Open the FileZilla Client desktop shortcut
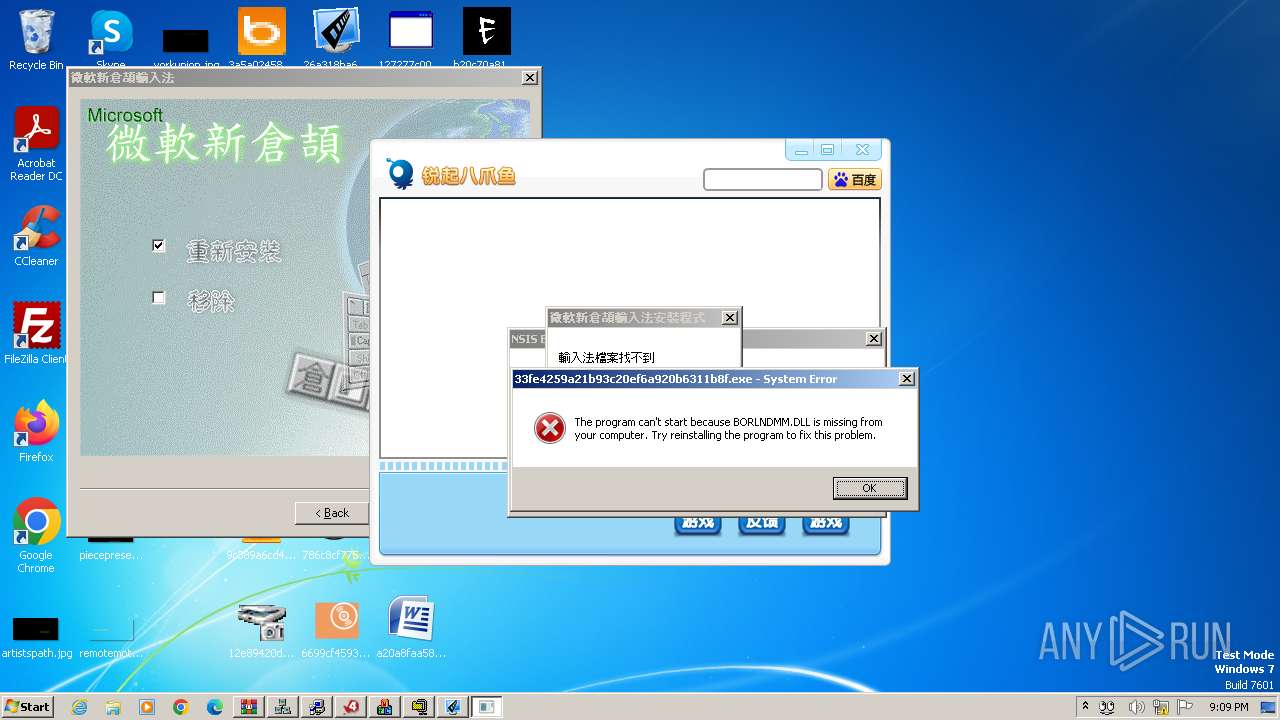Viewport: 1280px width, 720px height. (x=36, y=333)
